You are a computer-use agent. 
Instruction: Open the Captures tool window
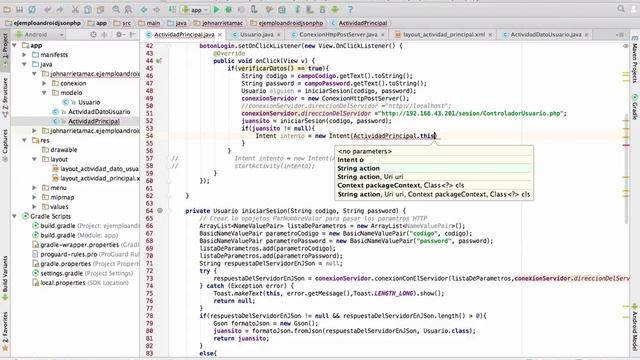tap(5, 145)
